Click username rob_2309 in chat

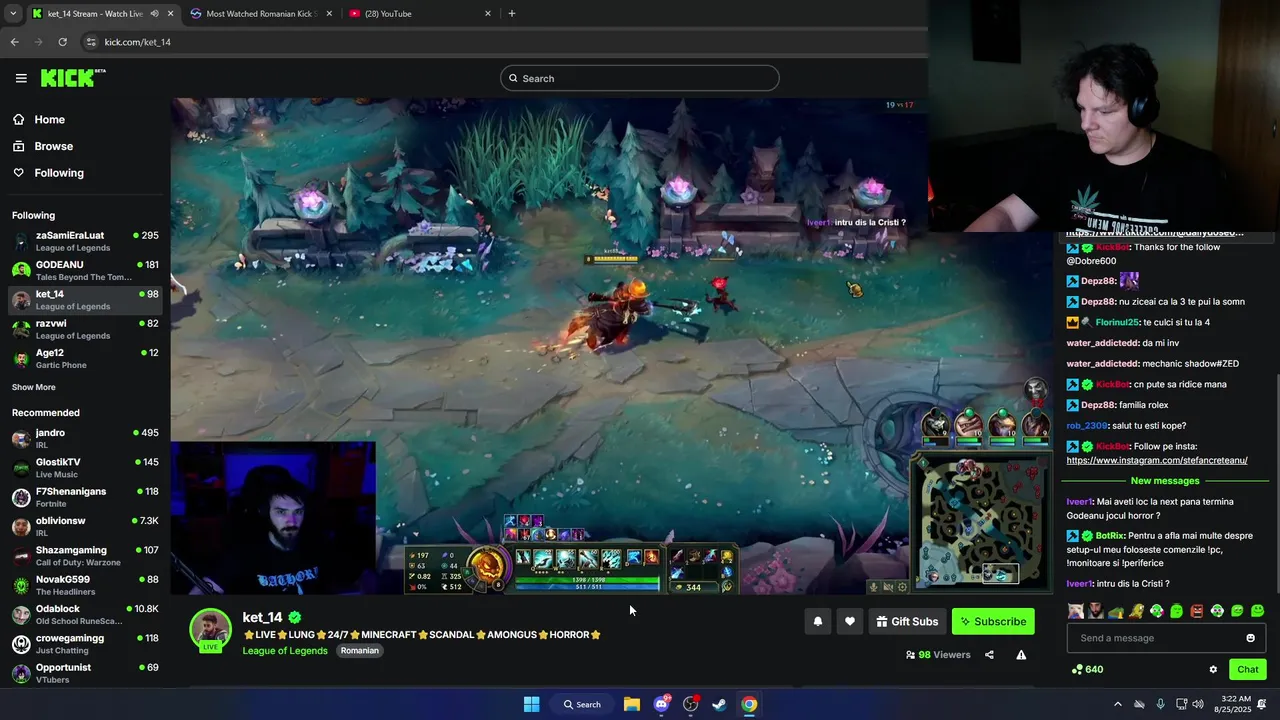tap(1088, 426)
